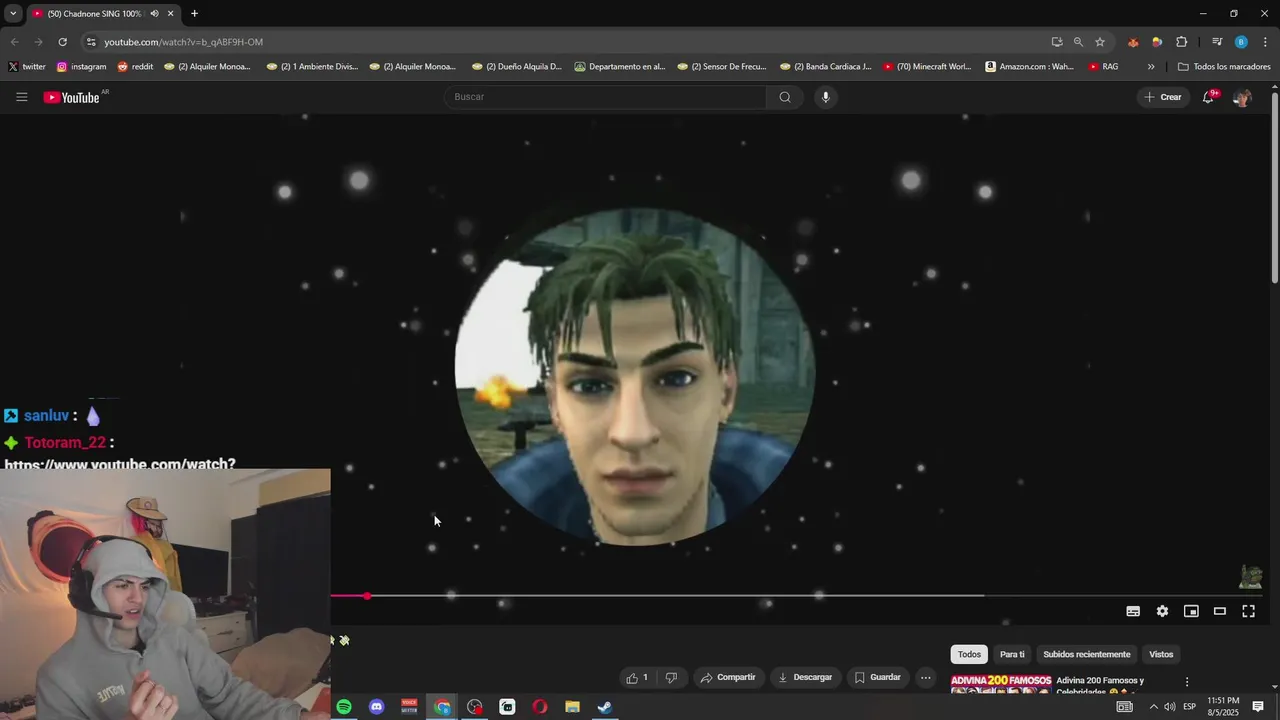Select the Vistos filter chip
1280x720 pixels.
click(1161, 654)
